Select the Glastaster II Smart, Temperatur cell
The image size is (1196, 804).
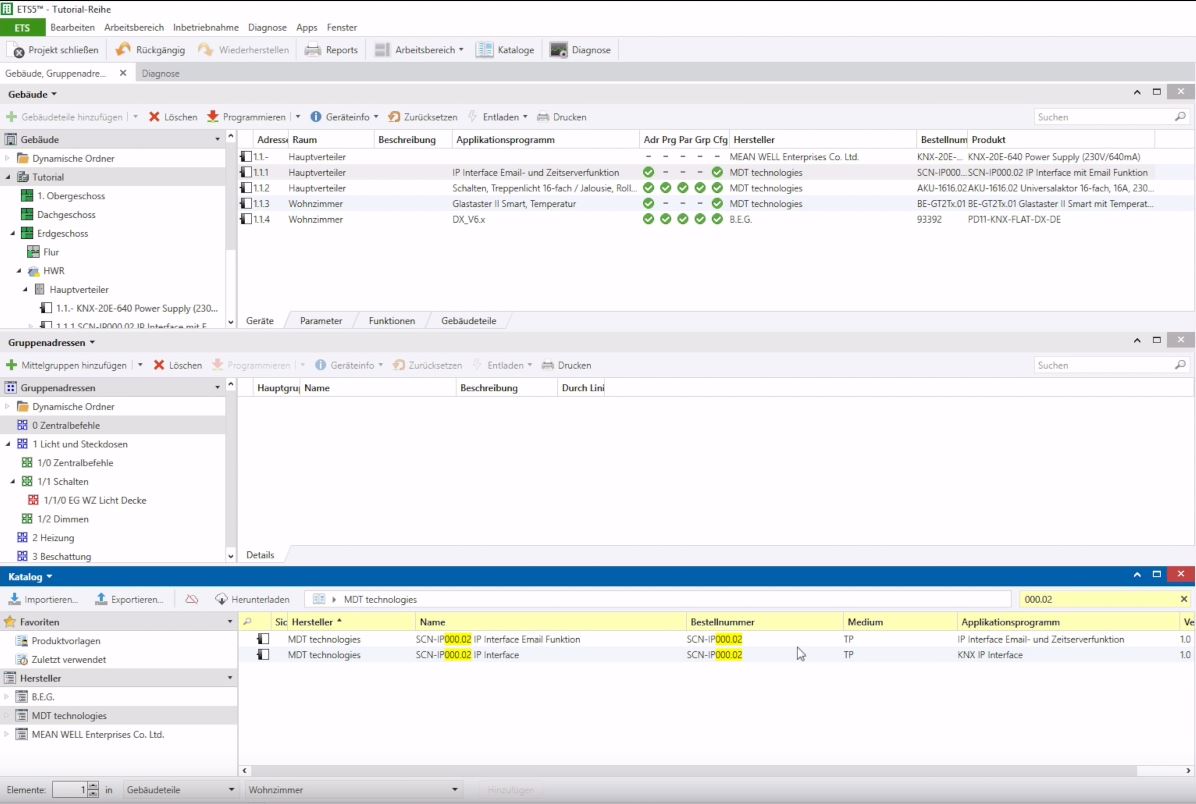pos(514,204)
